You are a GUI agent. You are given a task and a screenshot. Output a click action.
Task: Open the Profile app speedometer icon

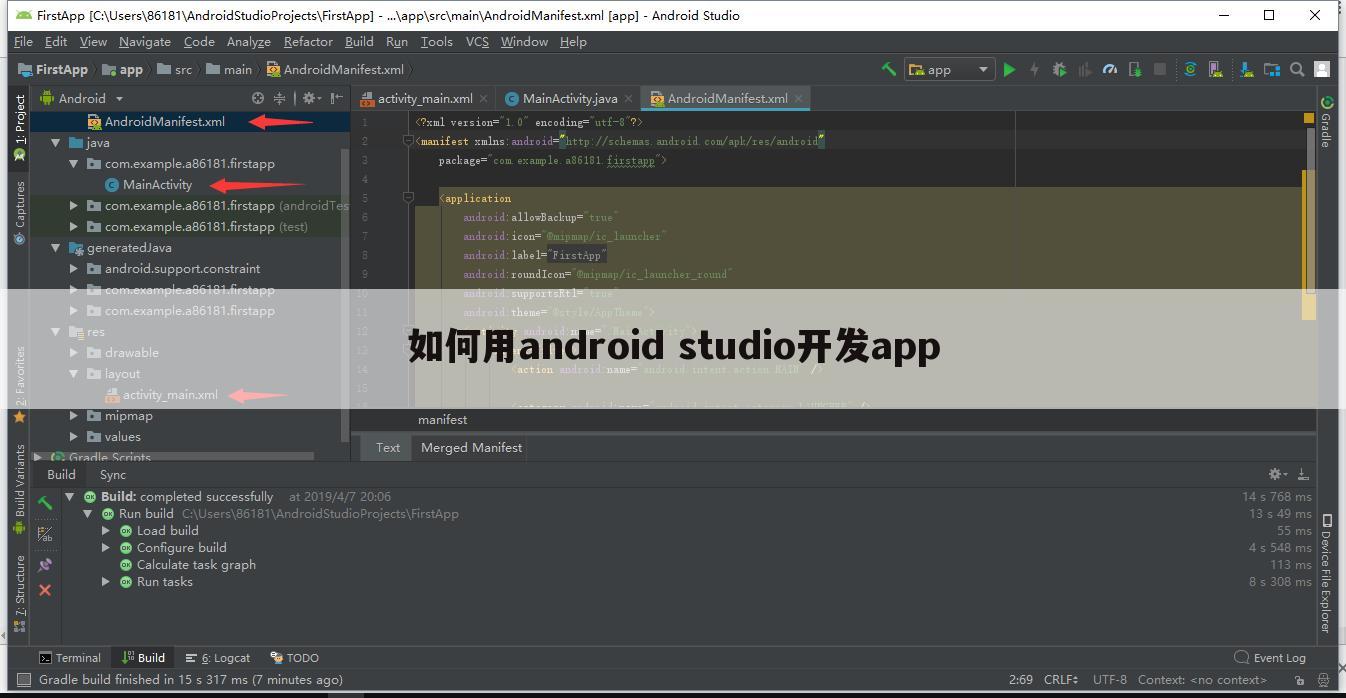[1109, 69]
